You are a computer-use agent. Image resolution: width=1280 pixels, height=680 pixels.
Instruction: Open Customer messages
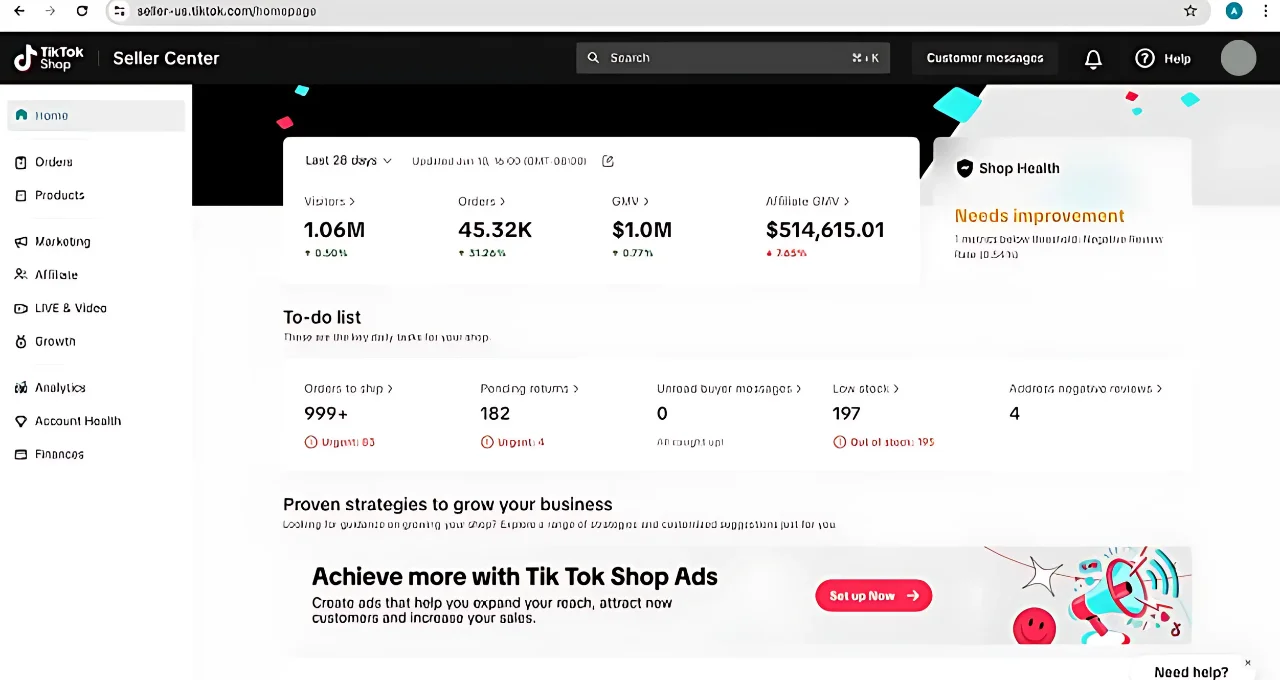tap(984, 58)
